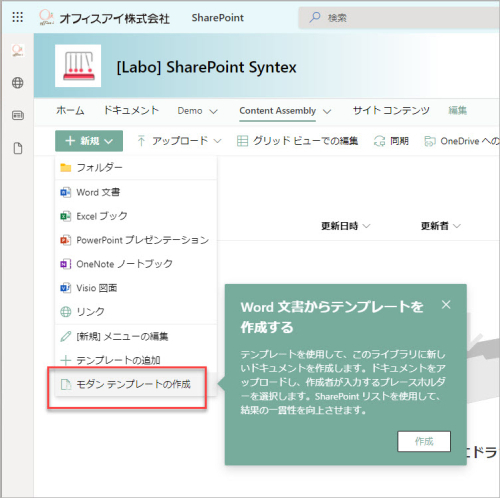Click the upload arrow icon
Image resolution: width=500 pixels, height=498 pixels.
(141, 141)
